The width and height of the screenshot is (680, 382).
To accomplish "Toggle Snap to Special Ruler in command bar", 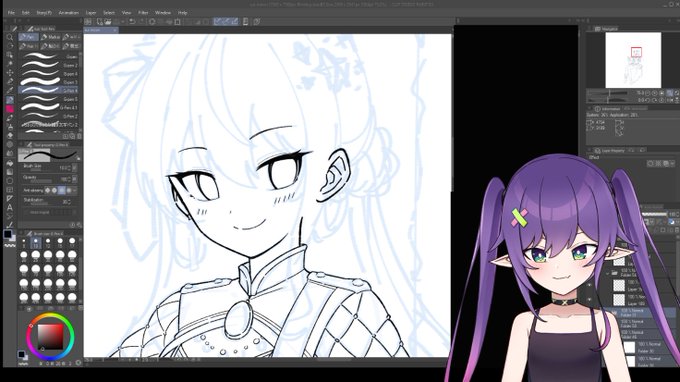I will [226, 22].
